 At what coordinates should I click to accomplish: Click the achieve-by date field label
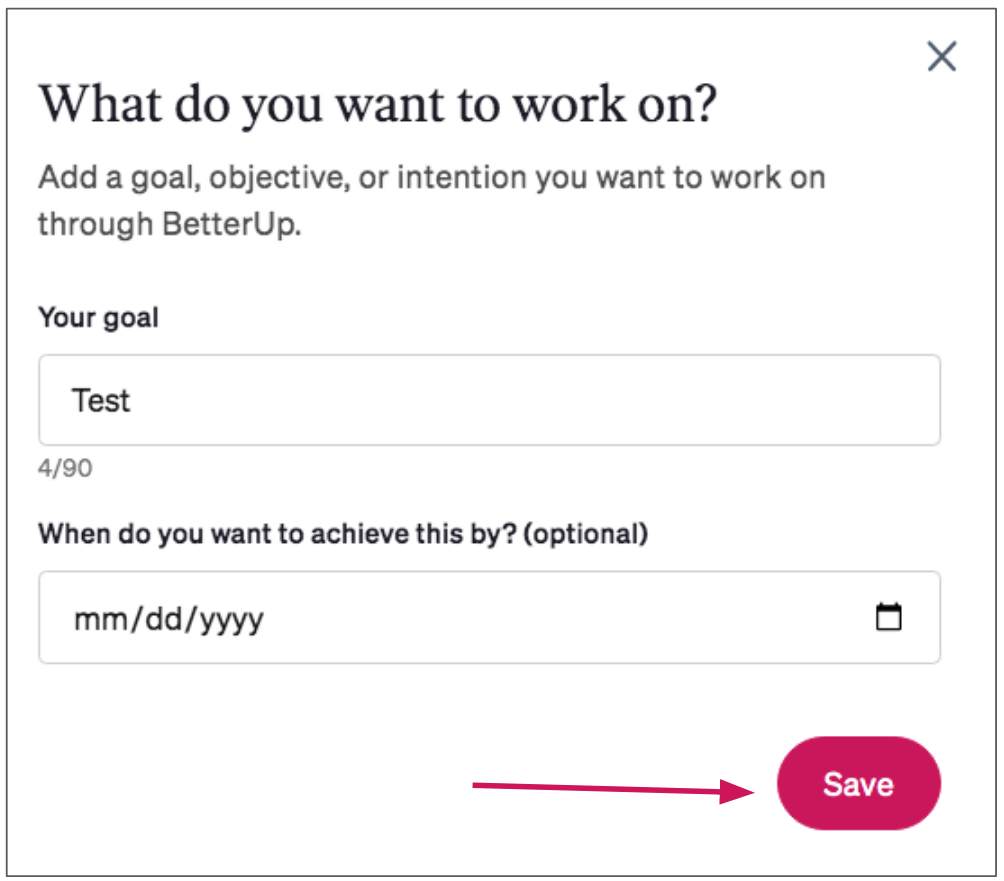(343, 533)
